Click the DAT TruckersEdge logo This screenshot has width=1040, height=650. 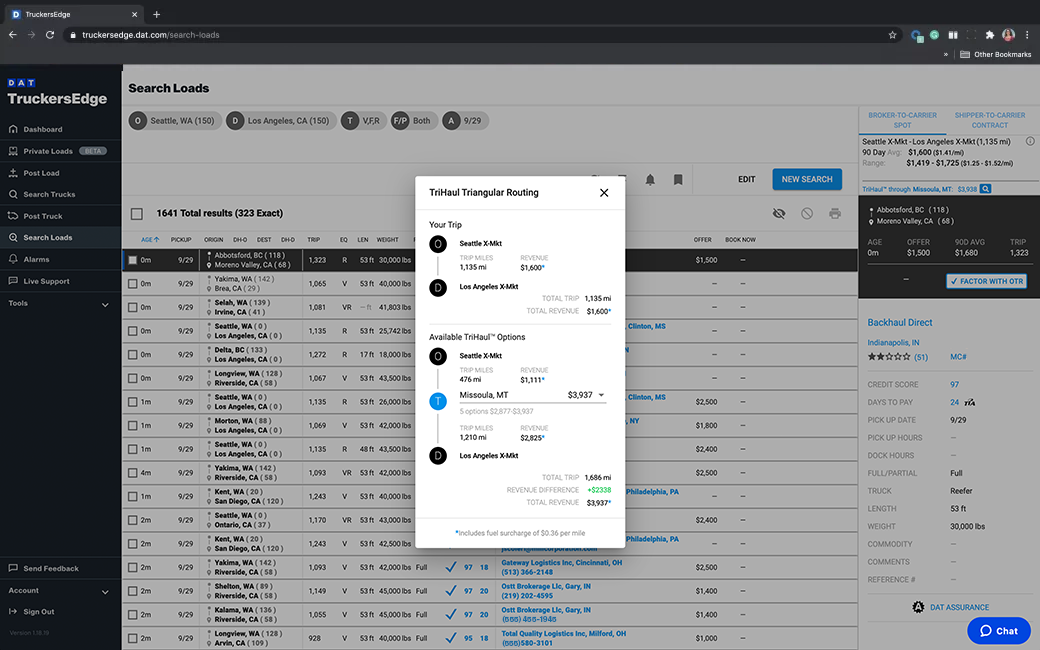tap(57, 93)
